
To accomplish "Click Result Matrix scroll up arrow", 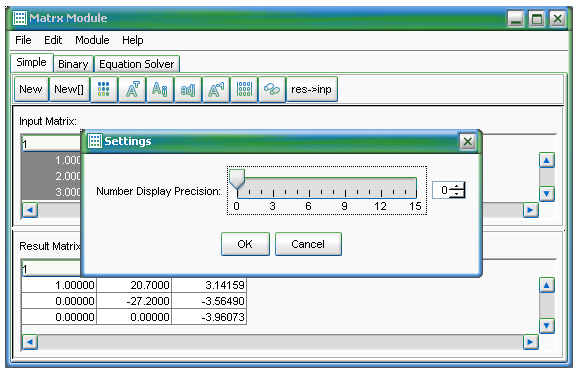I will point(547,285).
